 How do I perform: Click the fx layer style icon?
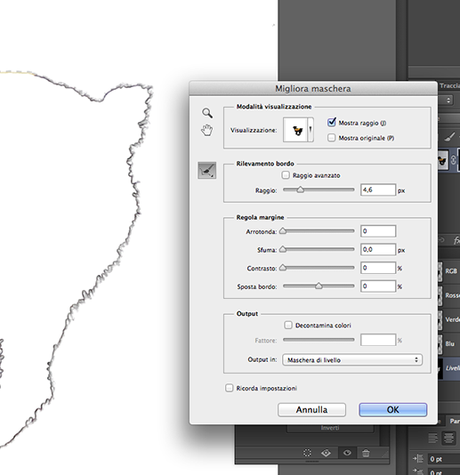[x=456, y=240]
